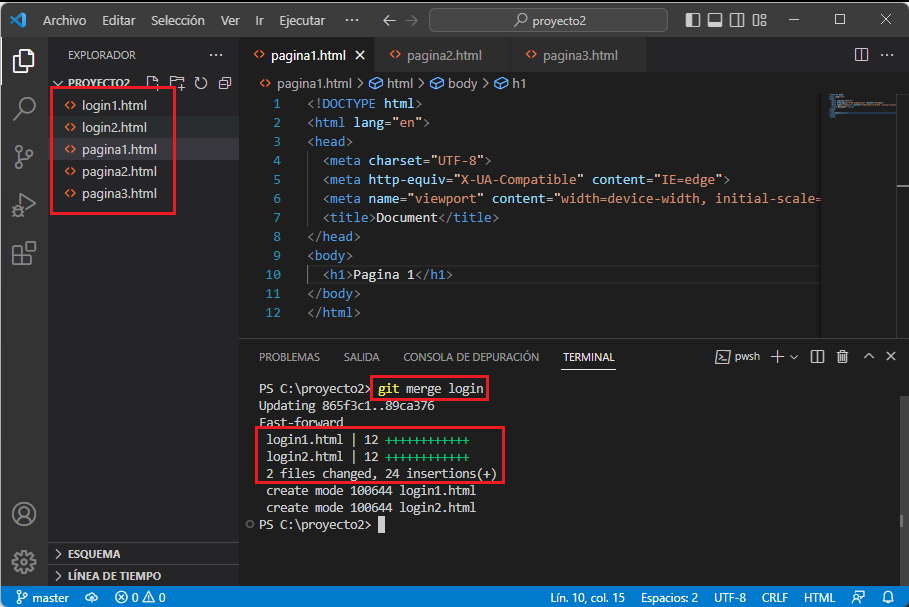The height and width of the screenshot is (607, 909).
Task: Open the Explorer view in activity bar
Action: pos(24,61)
